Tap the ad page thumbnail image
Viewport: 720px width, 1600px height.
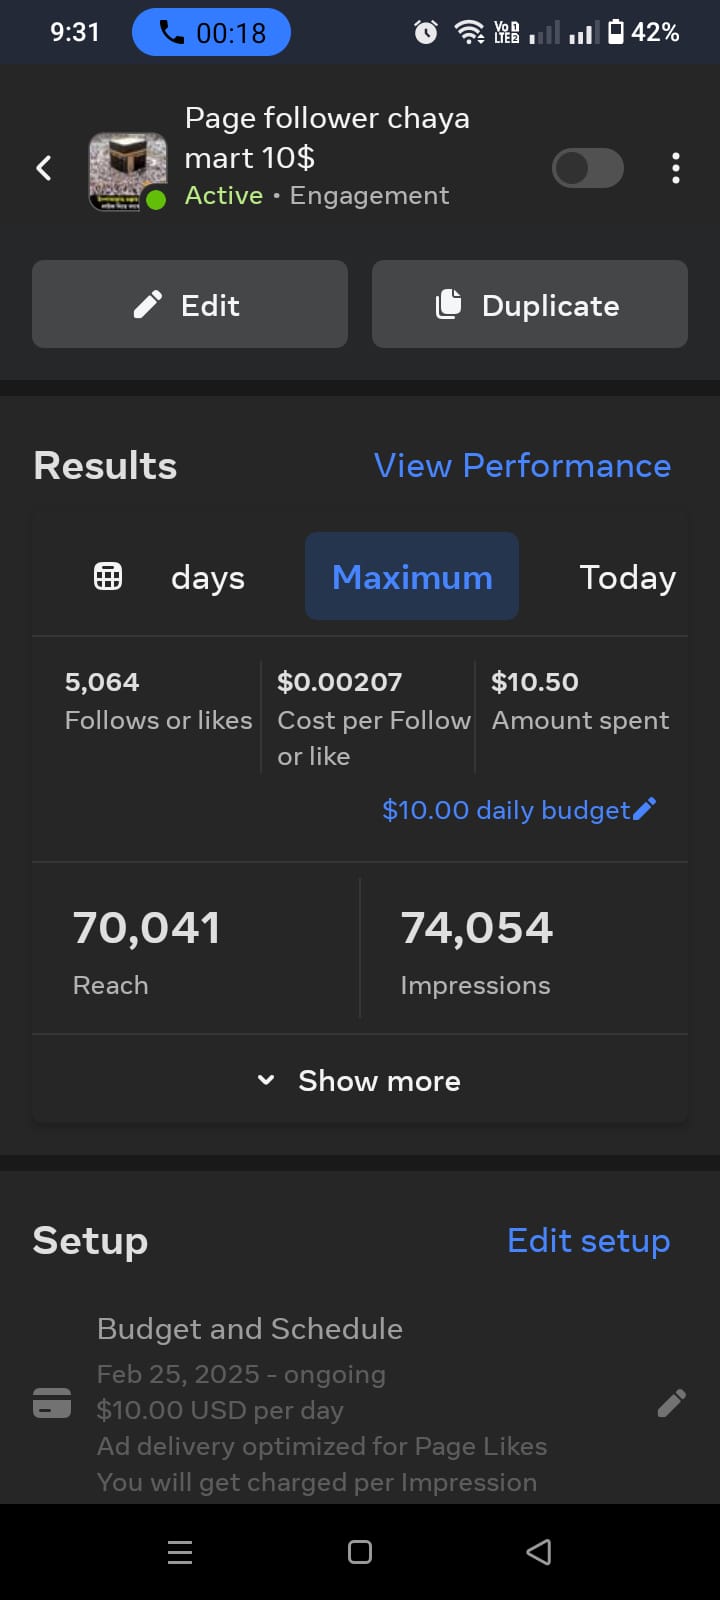coord(127,170)
